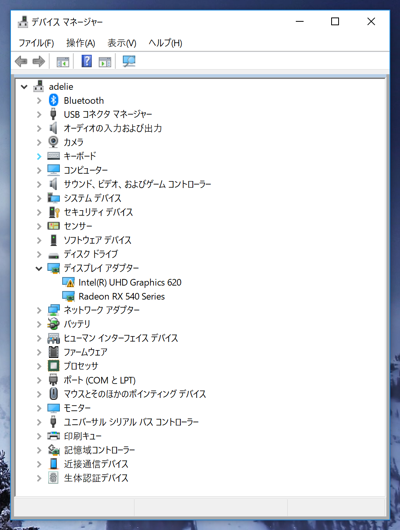Click the mouse icon for マウスとそのほかのポインティング デバイス
This screenshot has width=400, height=530.
(x=53, y=394)
